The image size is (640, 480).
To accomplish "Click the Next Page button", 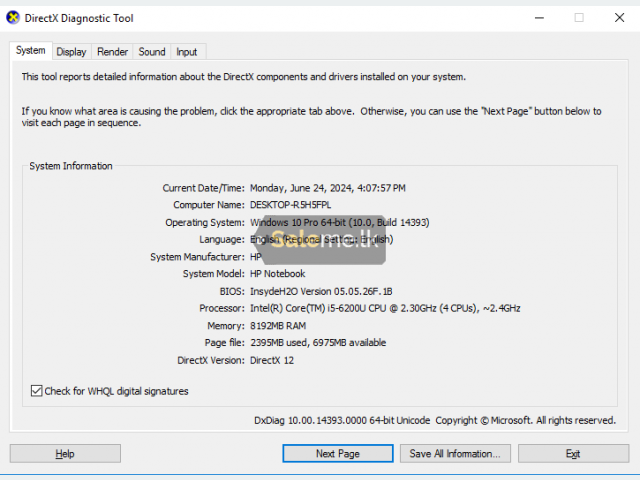I will pyautogui.click(x=338, y=453).
